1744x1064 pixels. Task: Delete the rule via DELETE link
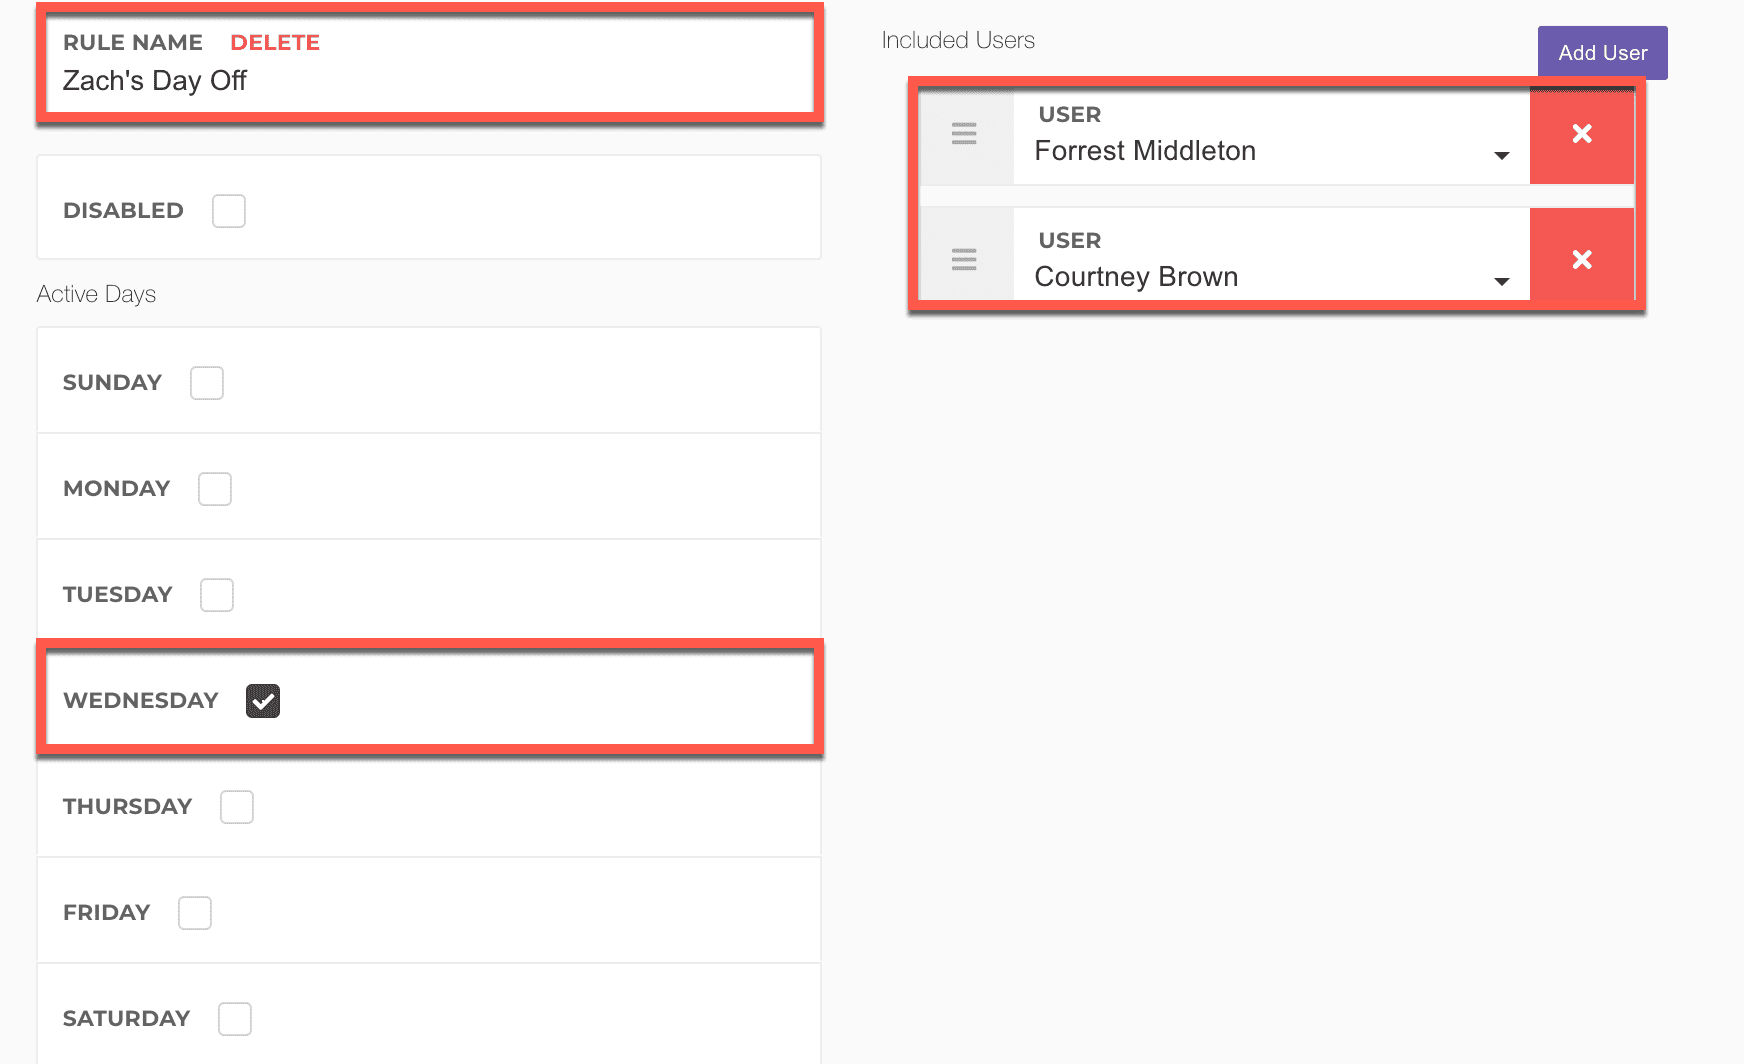pyautogui.click(x=275, y=43)
